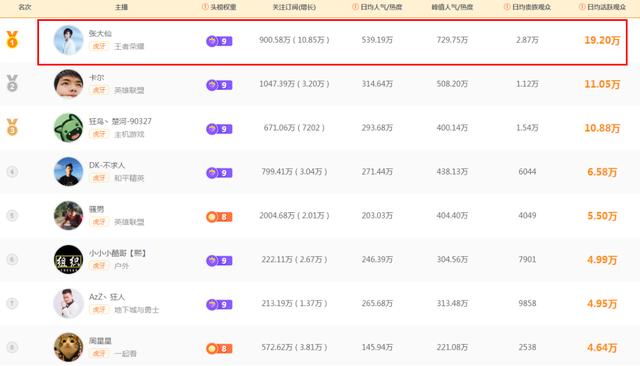Click the gold first-place medal icon
The height and width of the screenshot is (366, 640).
12,40
